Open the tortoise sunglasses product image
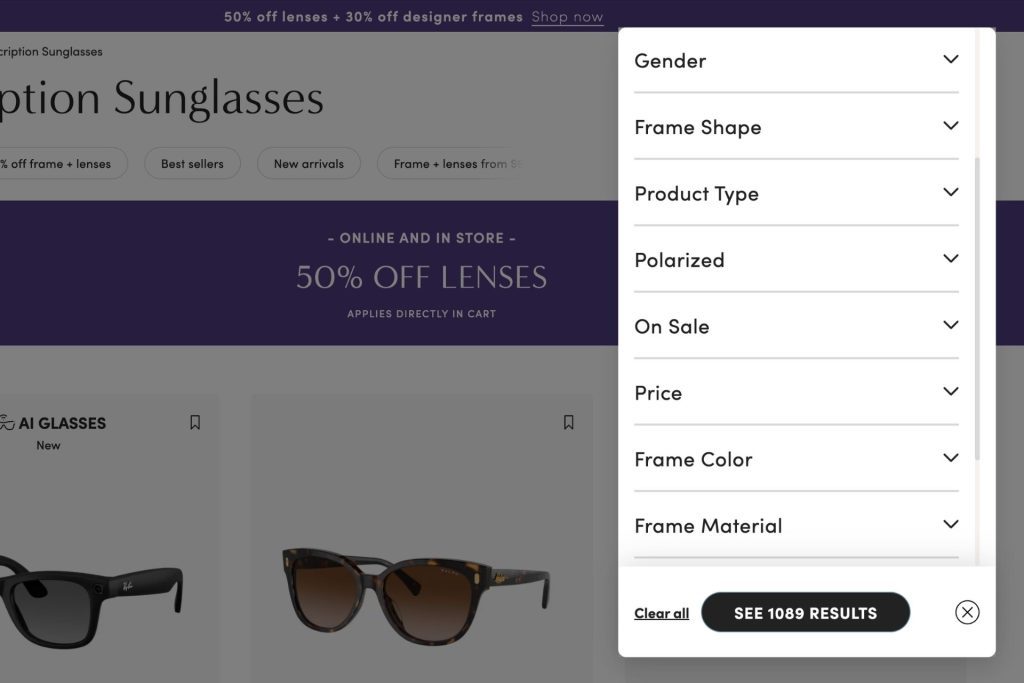The image size is (1024, 683). tap(418, 594)
